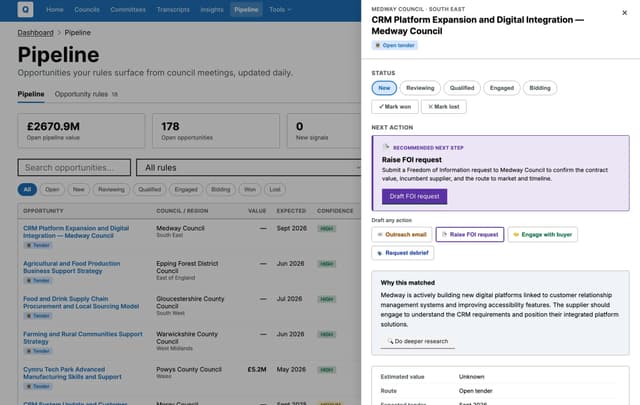Image resolution: width=640 pixels, height=405 pixels.
Task: Click the Medway Council cell in table
Action: click(x=180, y=231)
